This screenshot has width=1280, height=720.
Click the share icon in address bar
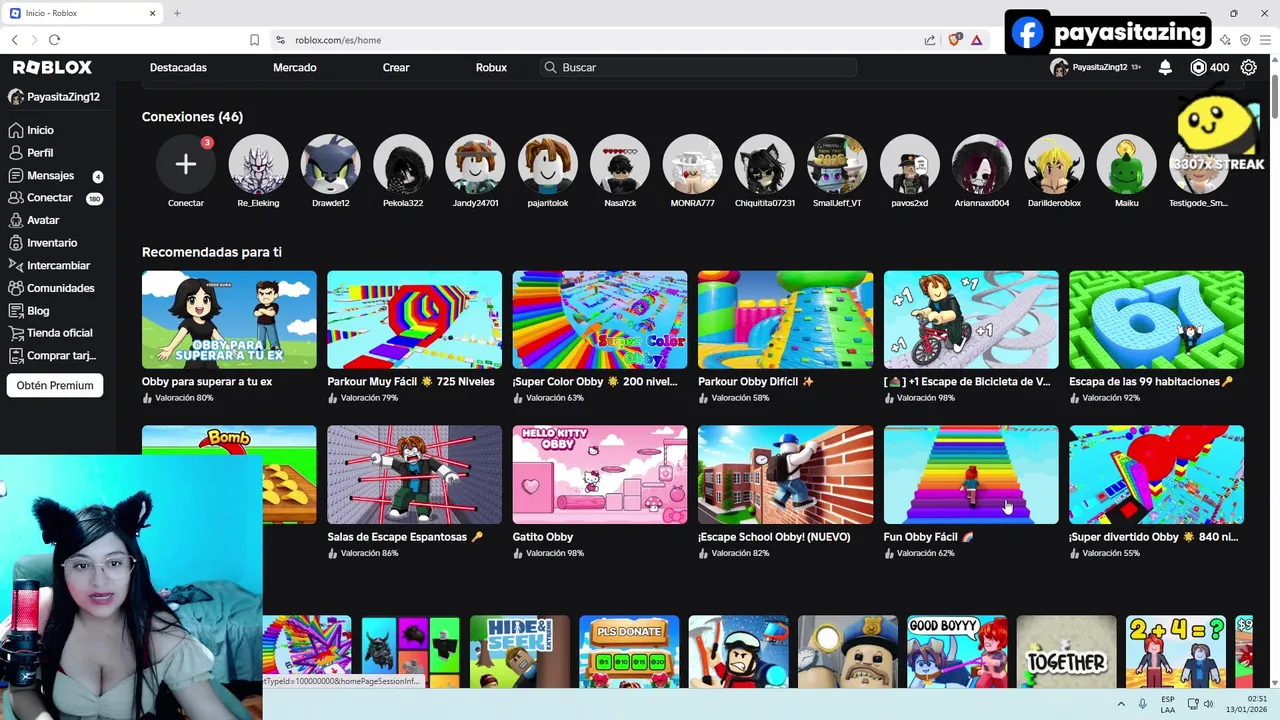tap(930, 40)
